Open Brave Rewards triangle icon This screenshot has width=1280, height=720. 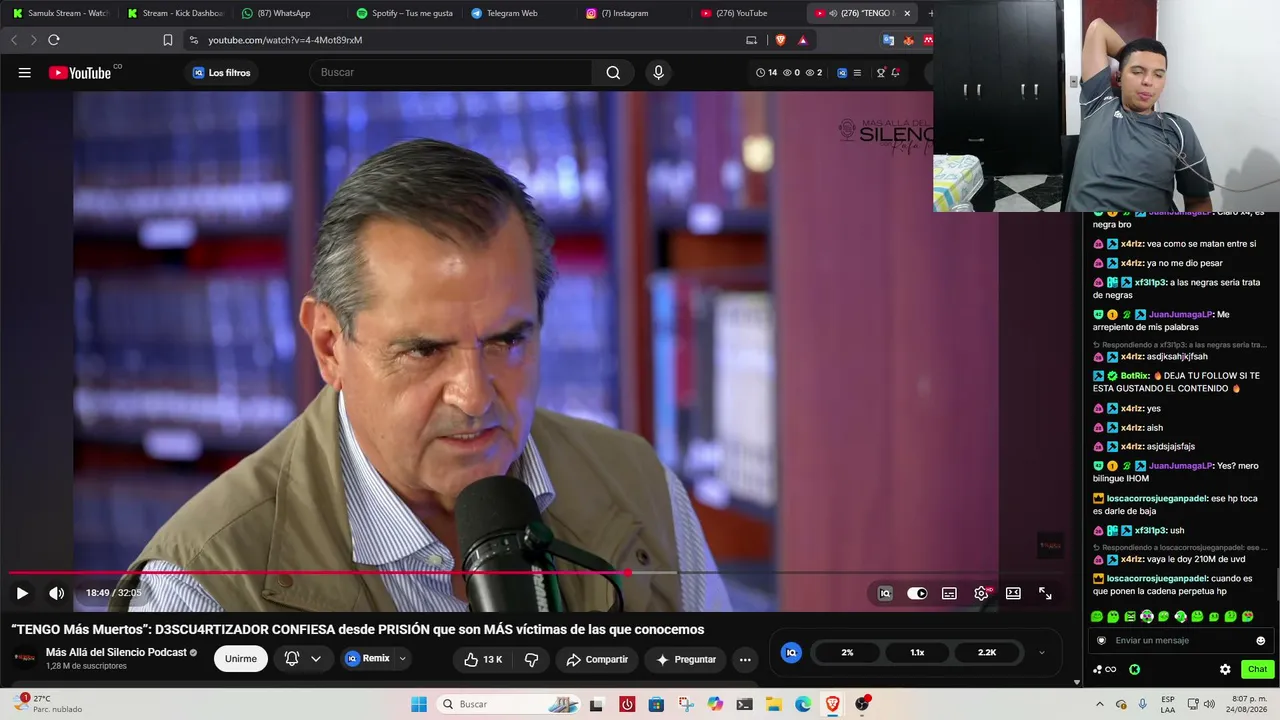pyautogui.click(x=802, y=40)
